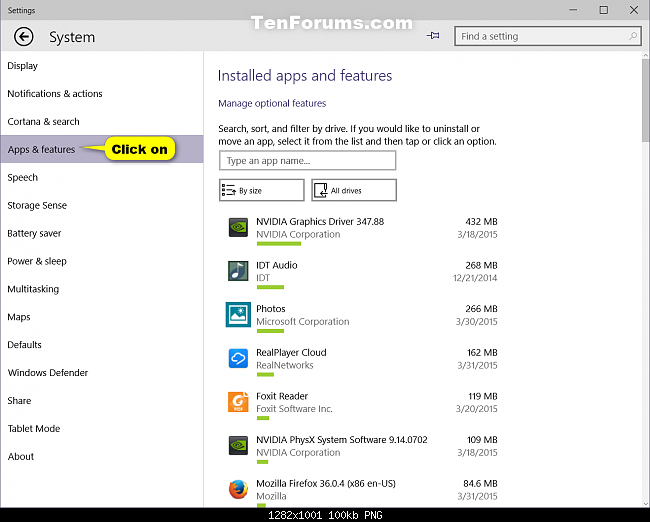Image resolution: width=650 pixels, height=522 pixels.
Task: Click Microsoft Corporation publisher text
Action: [x=303, y=321]
